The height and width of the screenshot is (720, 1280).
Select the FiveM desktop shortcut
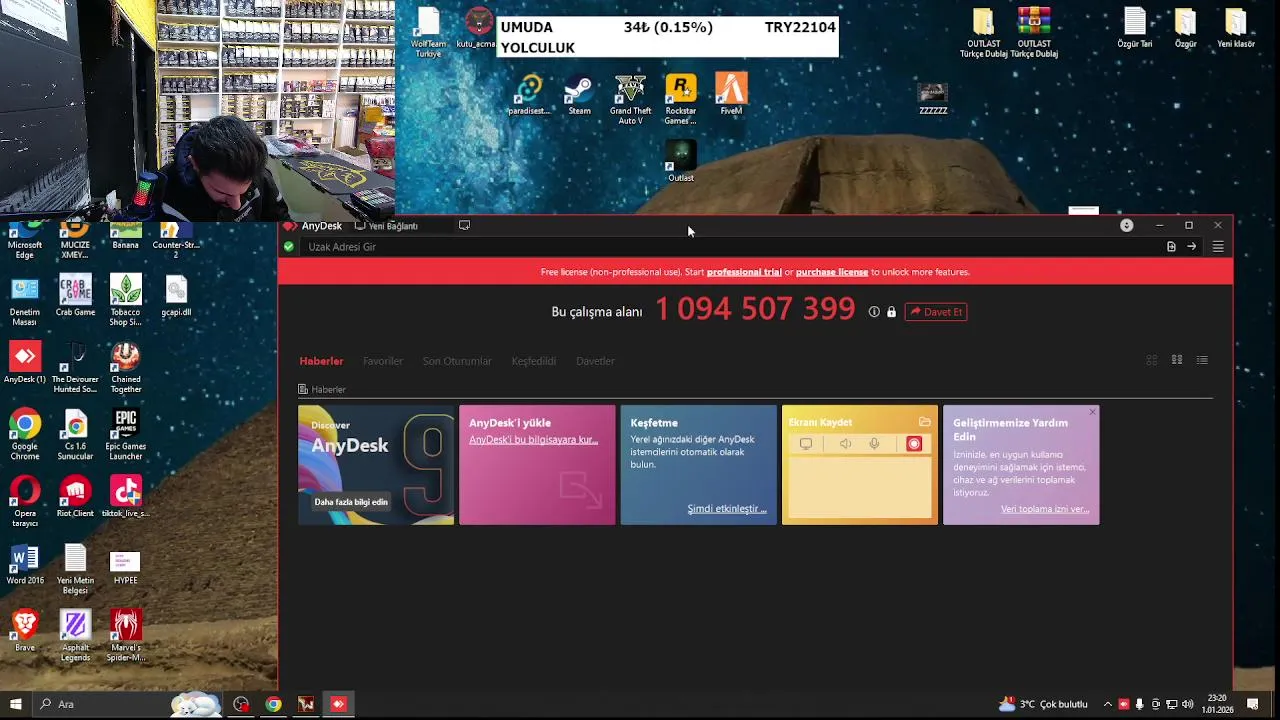pyautogui.click(x=731, y=96)
